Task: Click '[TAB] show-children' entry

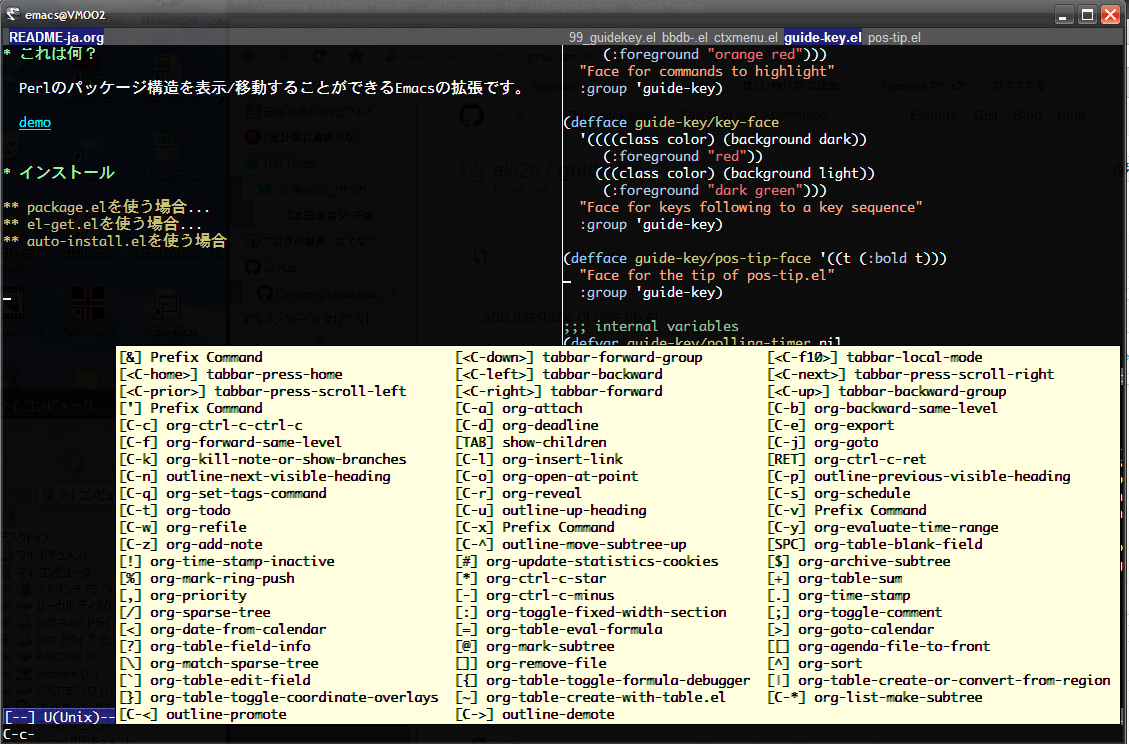Action: click(x=531, y=442)
